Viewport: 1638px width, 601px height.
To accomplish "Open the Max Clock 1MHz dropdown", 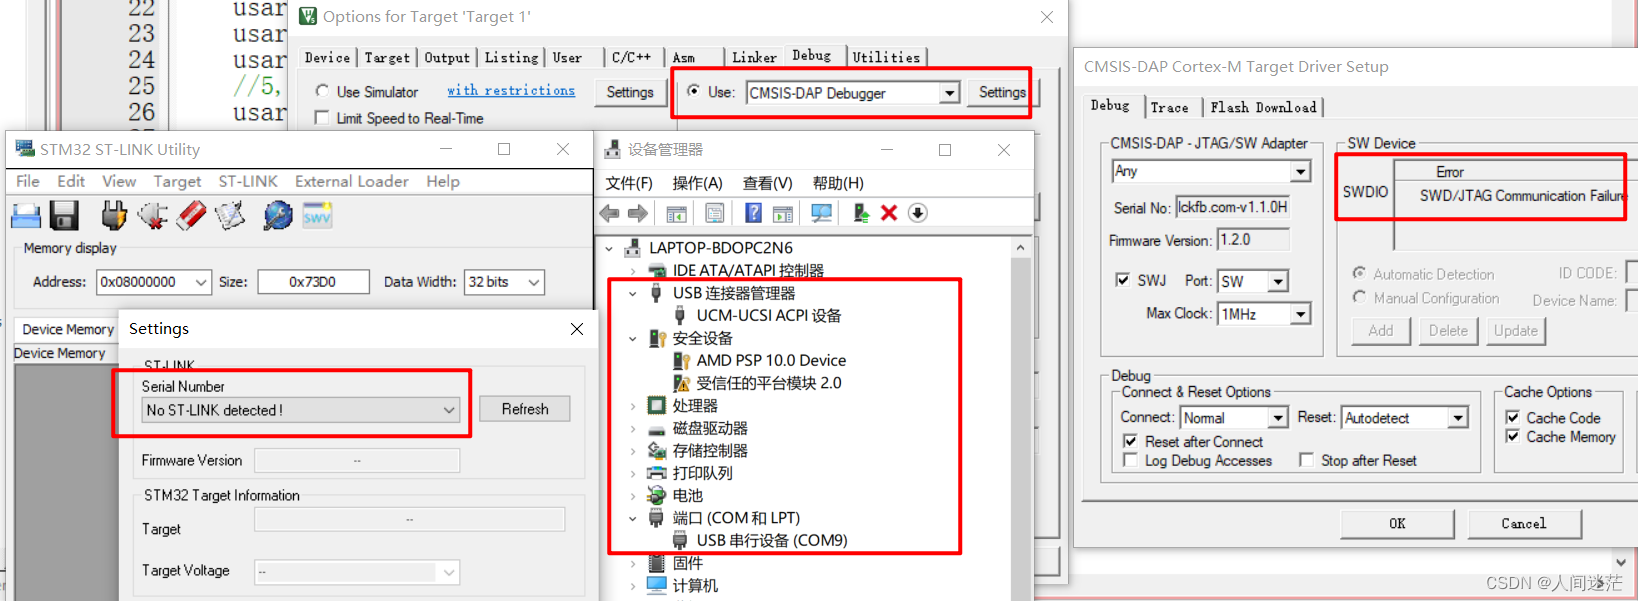I will (1300, 314).
